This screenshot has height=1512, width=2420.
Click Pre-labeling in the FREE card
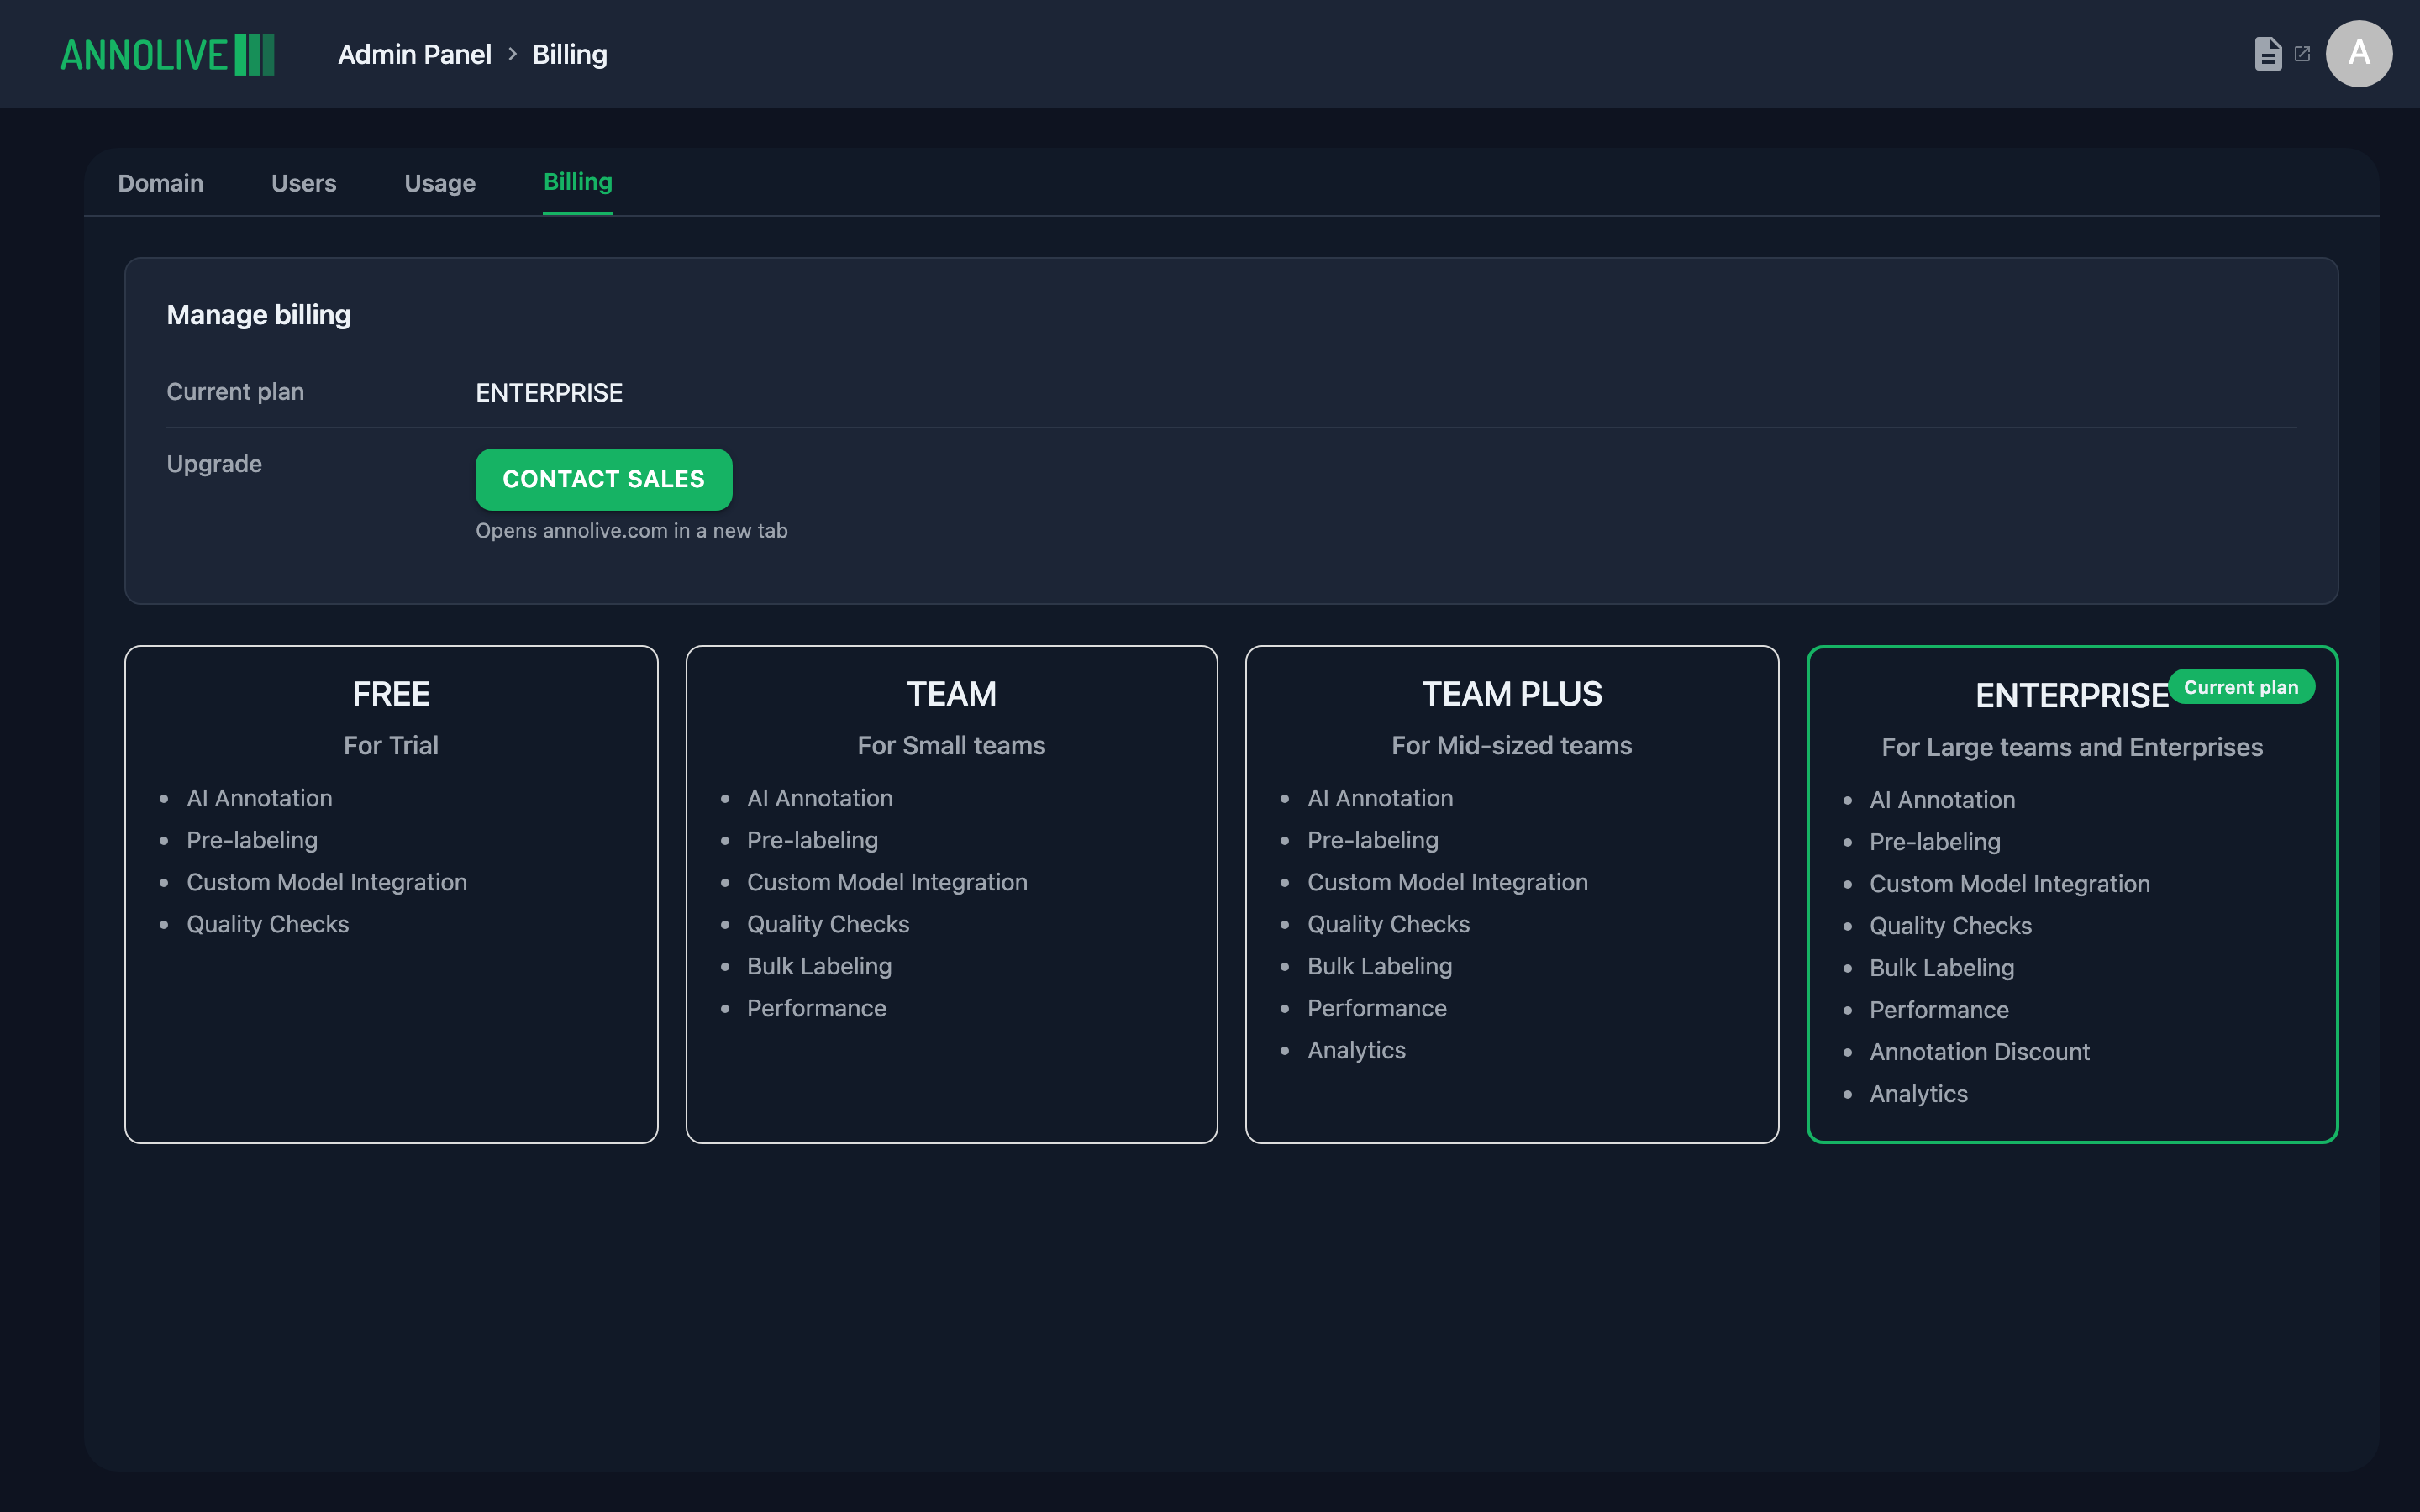pyautogui.click(x=252, y=840)
